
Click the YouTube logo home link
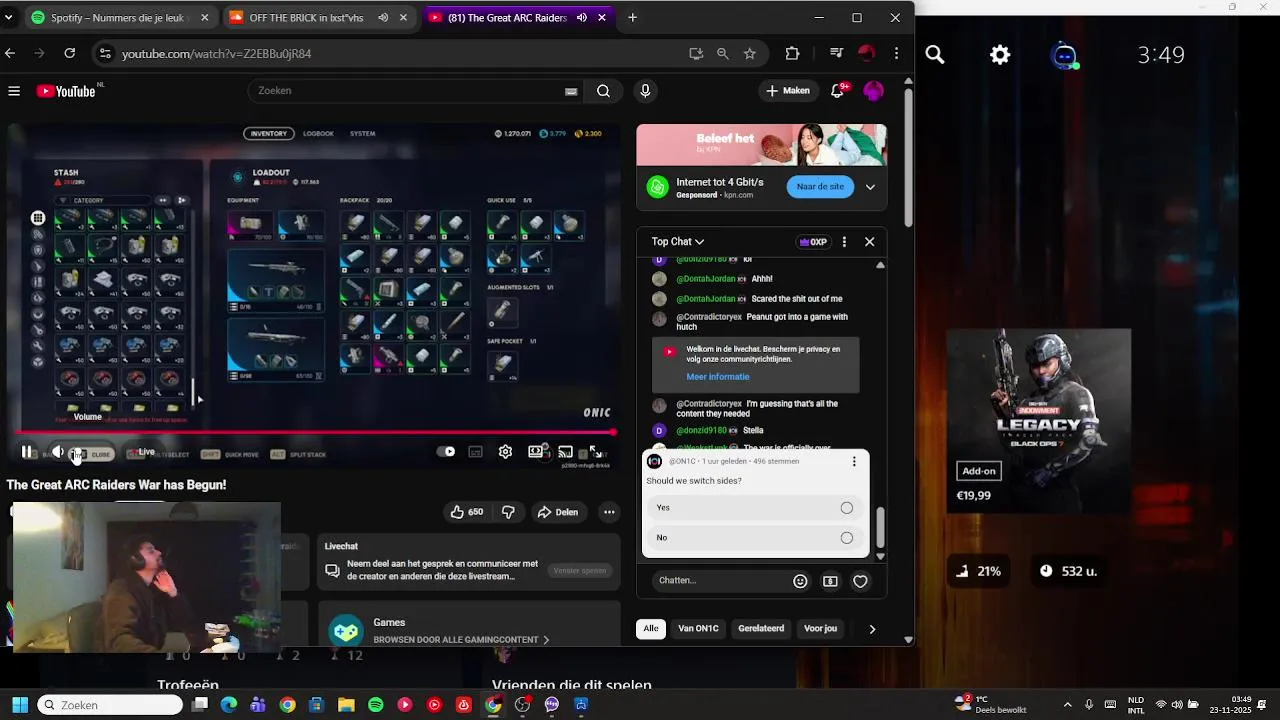click(67, 91)
